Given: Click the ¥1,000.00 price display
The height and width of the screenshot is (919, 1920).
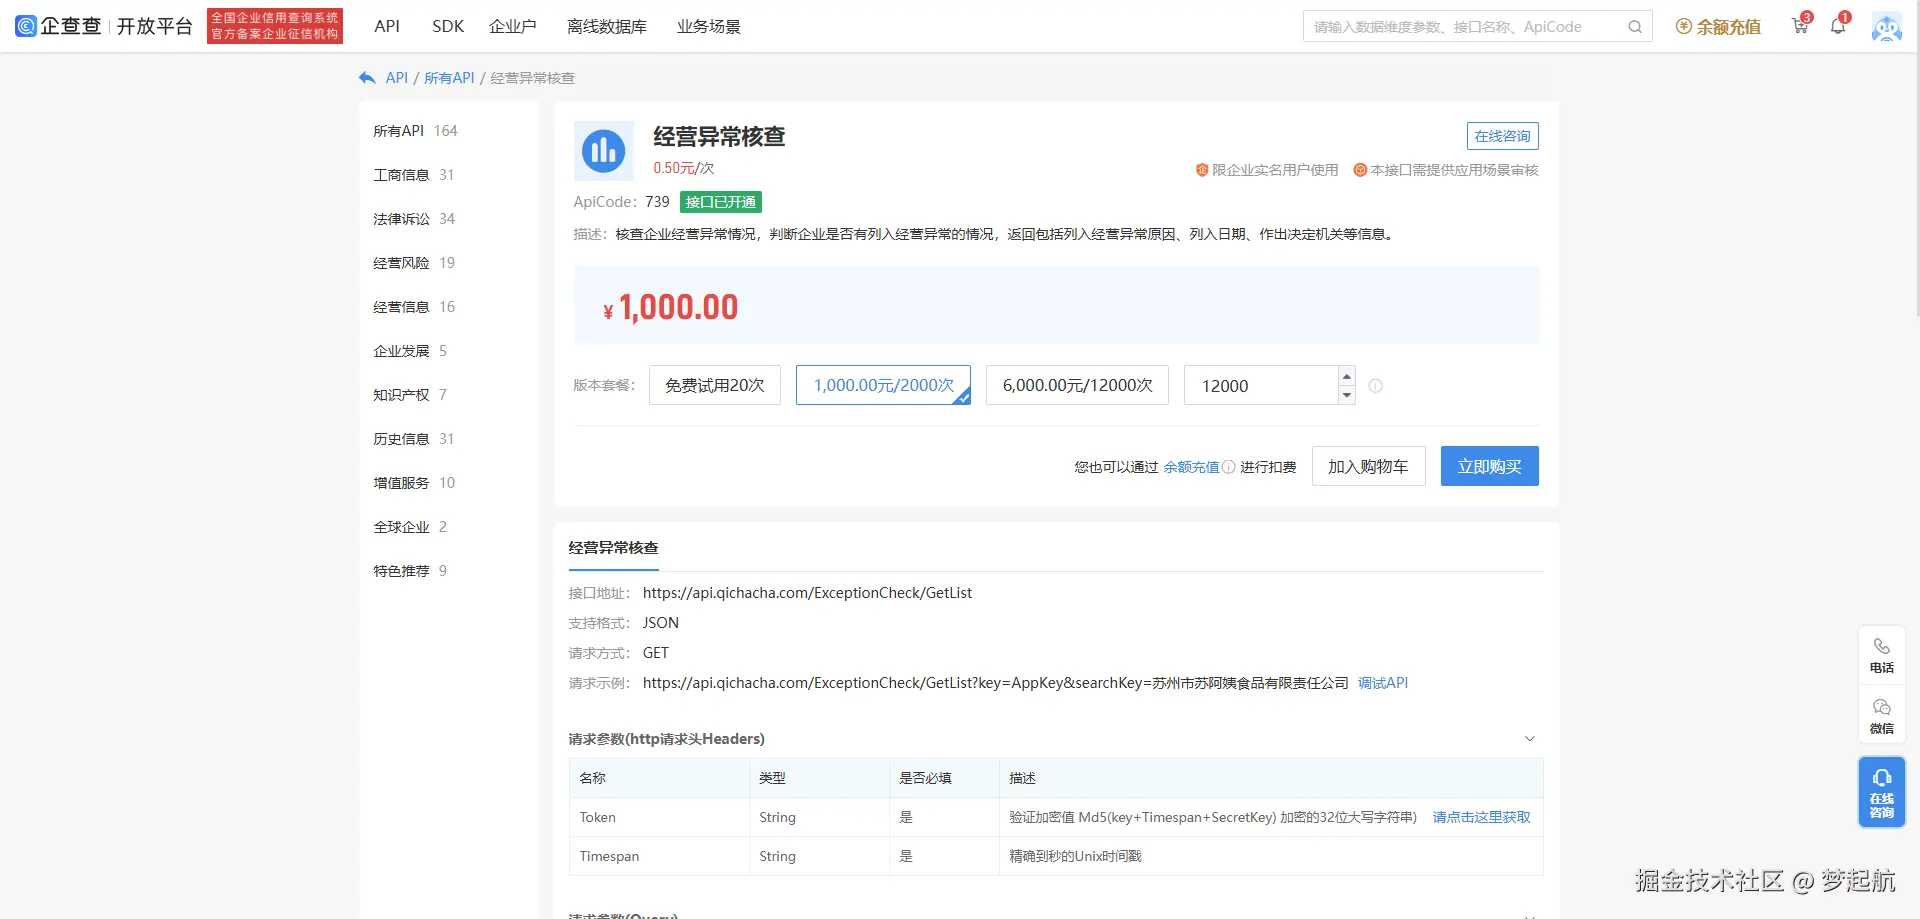Looking at the screenshot, I should point(671,307).
